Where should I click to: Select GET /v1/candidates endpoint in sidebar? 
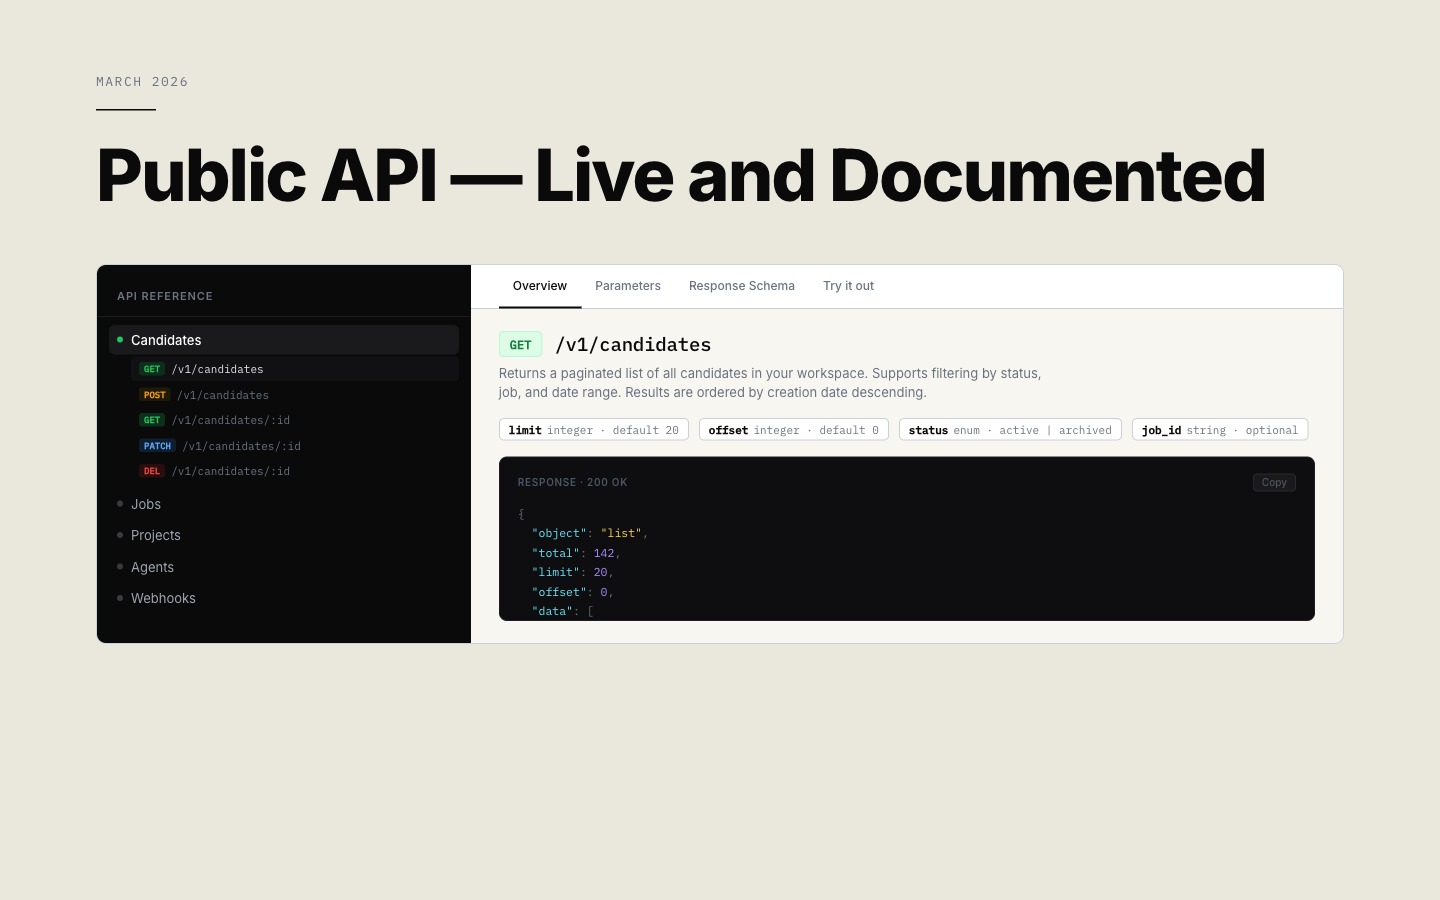point(295,369)
